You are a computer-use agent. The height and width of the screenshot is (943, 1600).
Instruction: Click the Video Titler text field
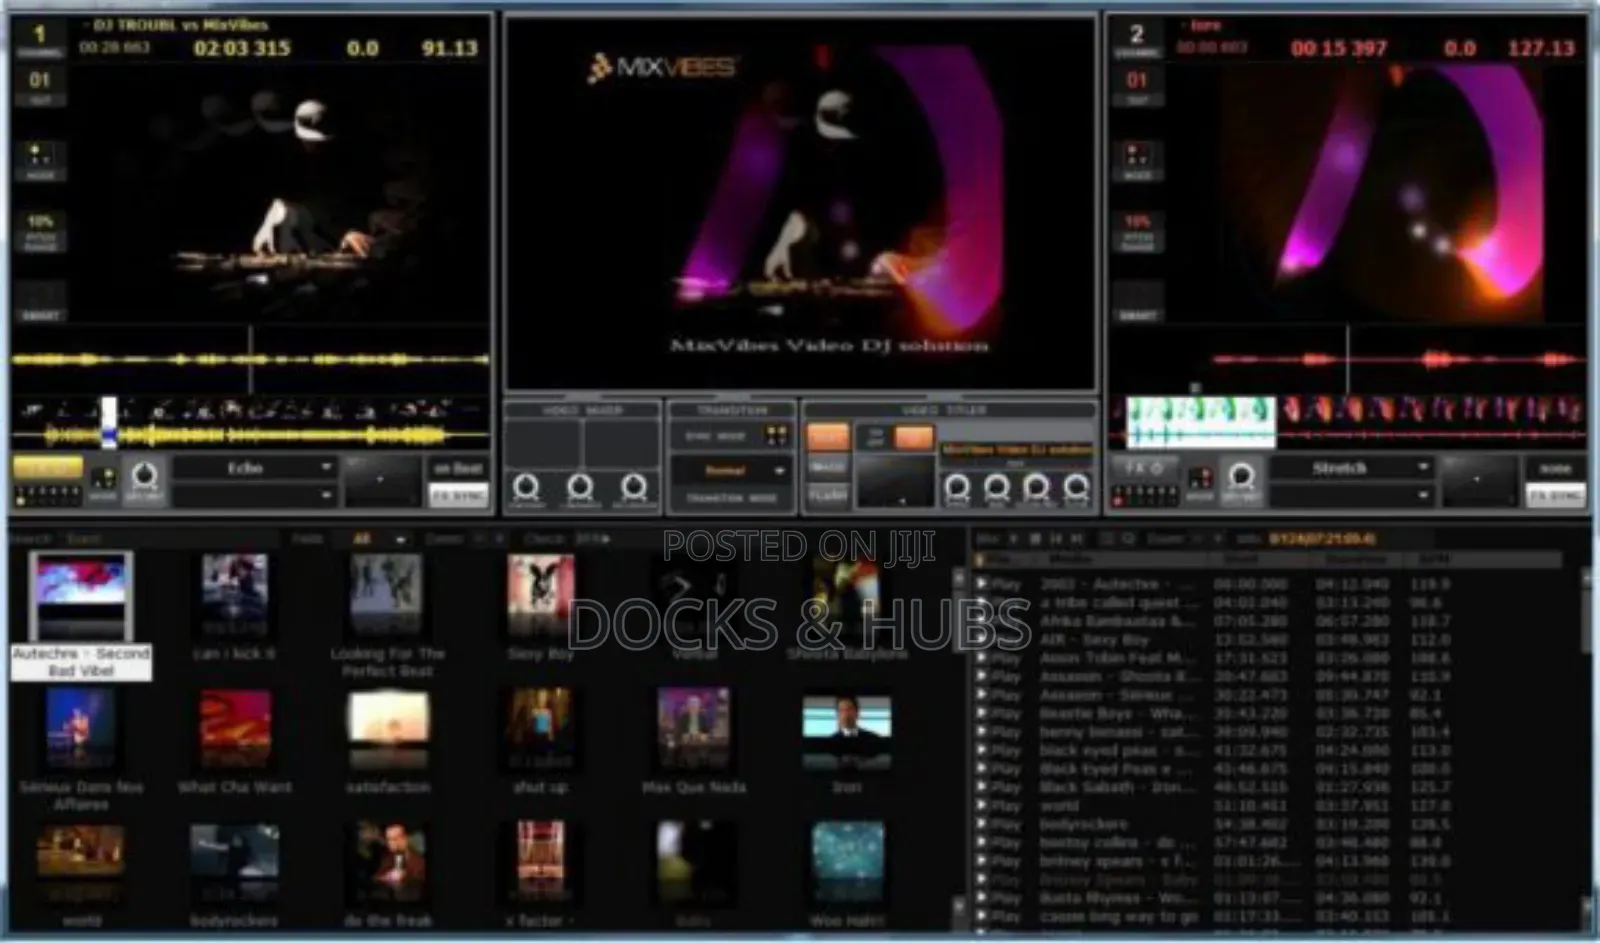point(1016,450)
